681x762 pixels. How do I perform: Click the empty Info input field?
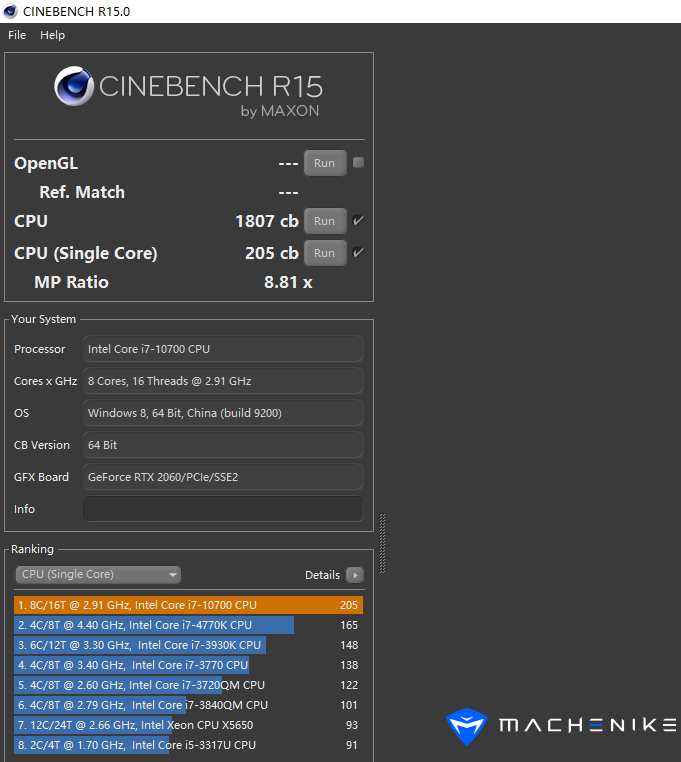point(223,509)
